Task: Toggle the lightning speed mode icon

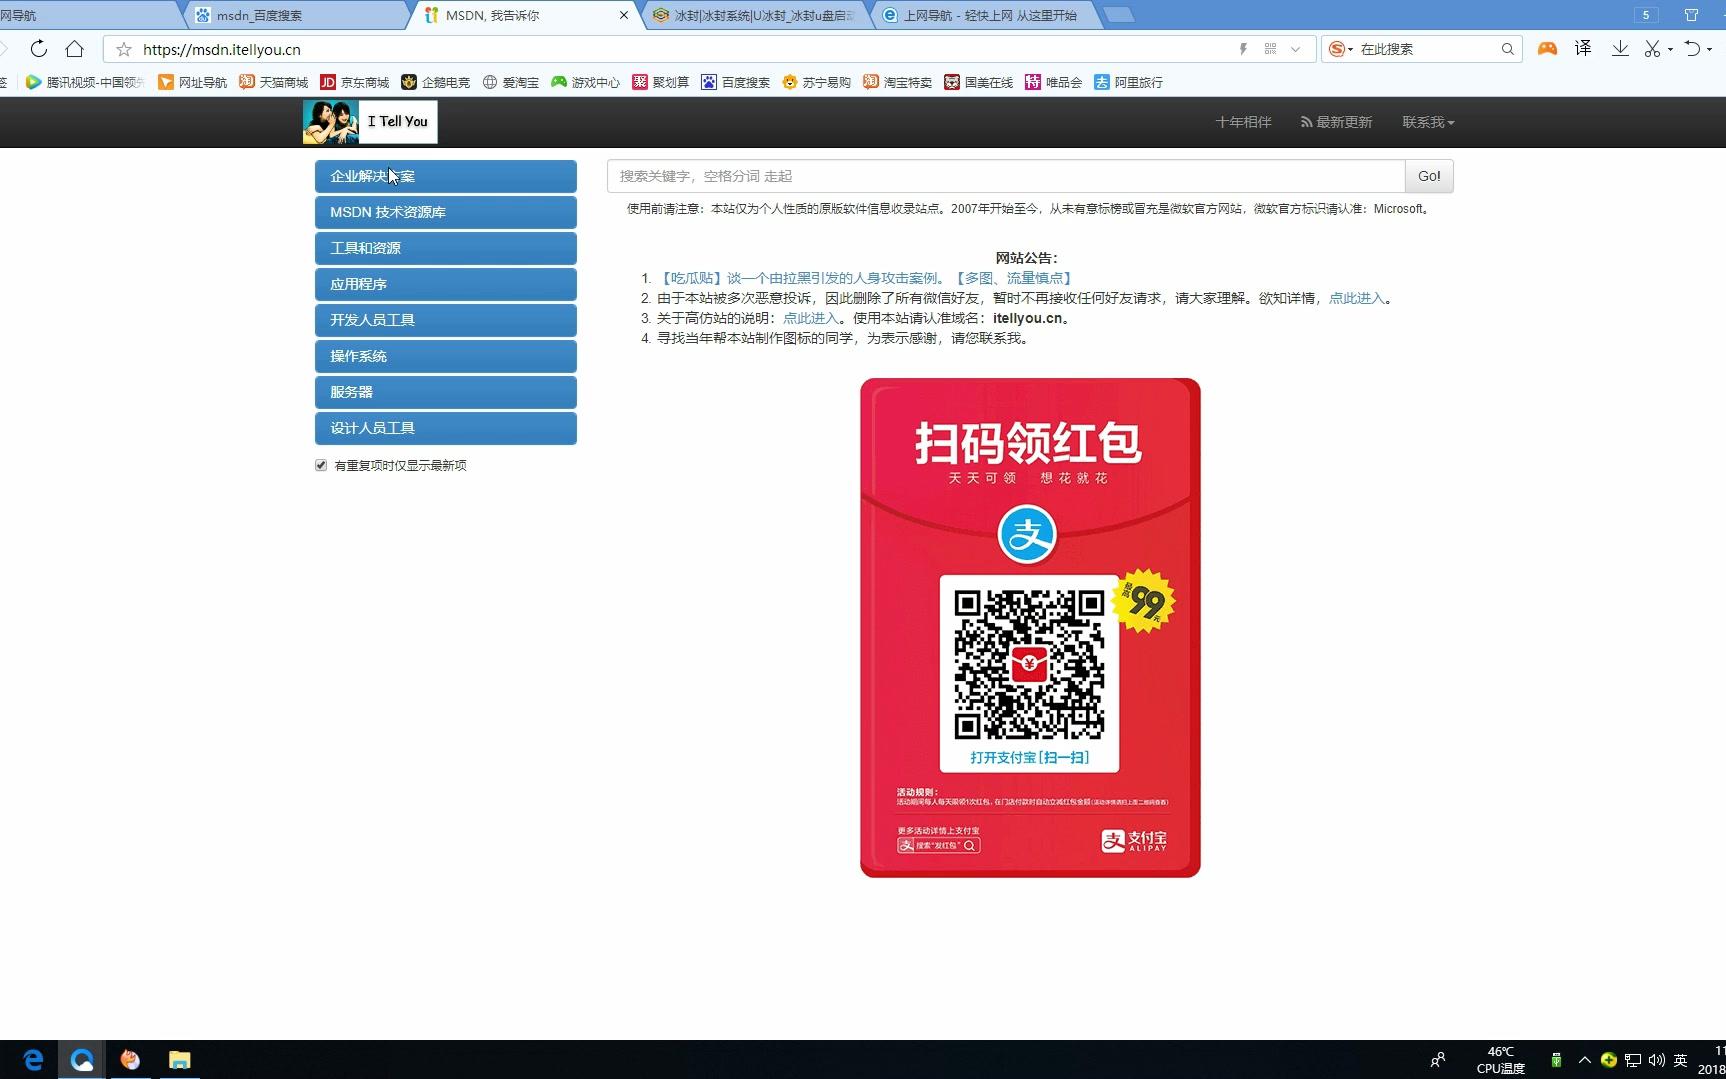Action: [x=1243, y=49]
